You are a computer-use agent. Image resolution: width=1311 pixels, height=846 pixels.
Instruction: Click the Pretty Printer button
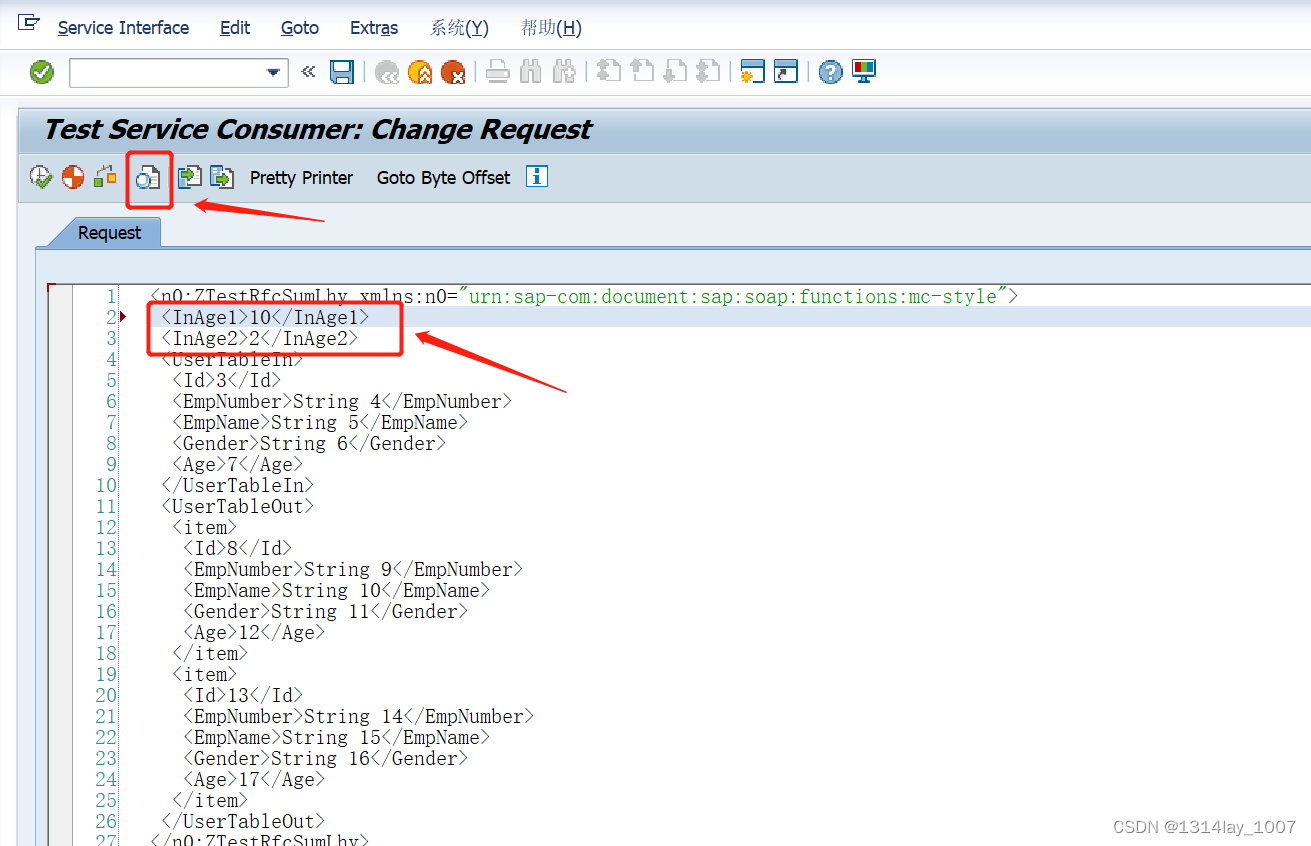(x=301, y=177)
